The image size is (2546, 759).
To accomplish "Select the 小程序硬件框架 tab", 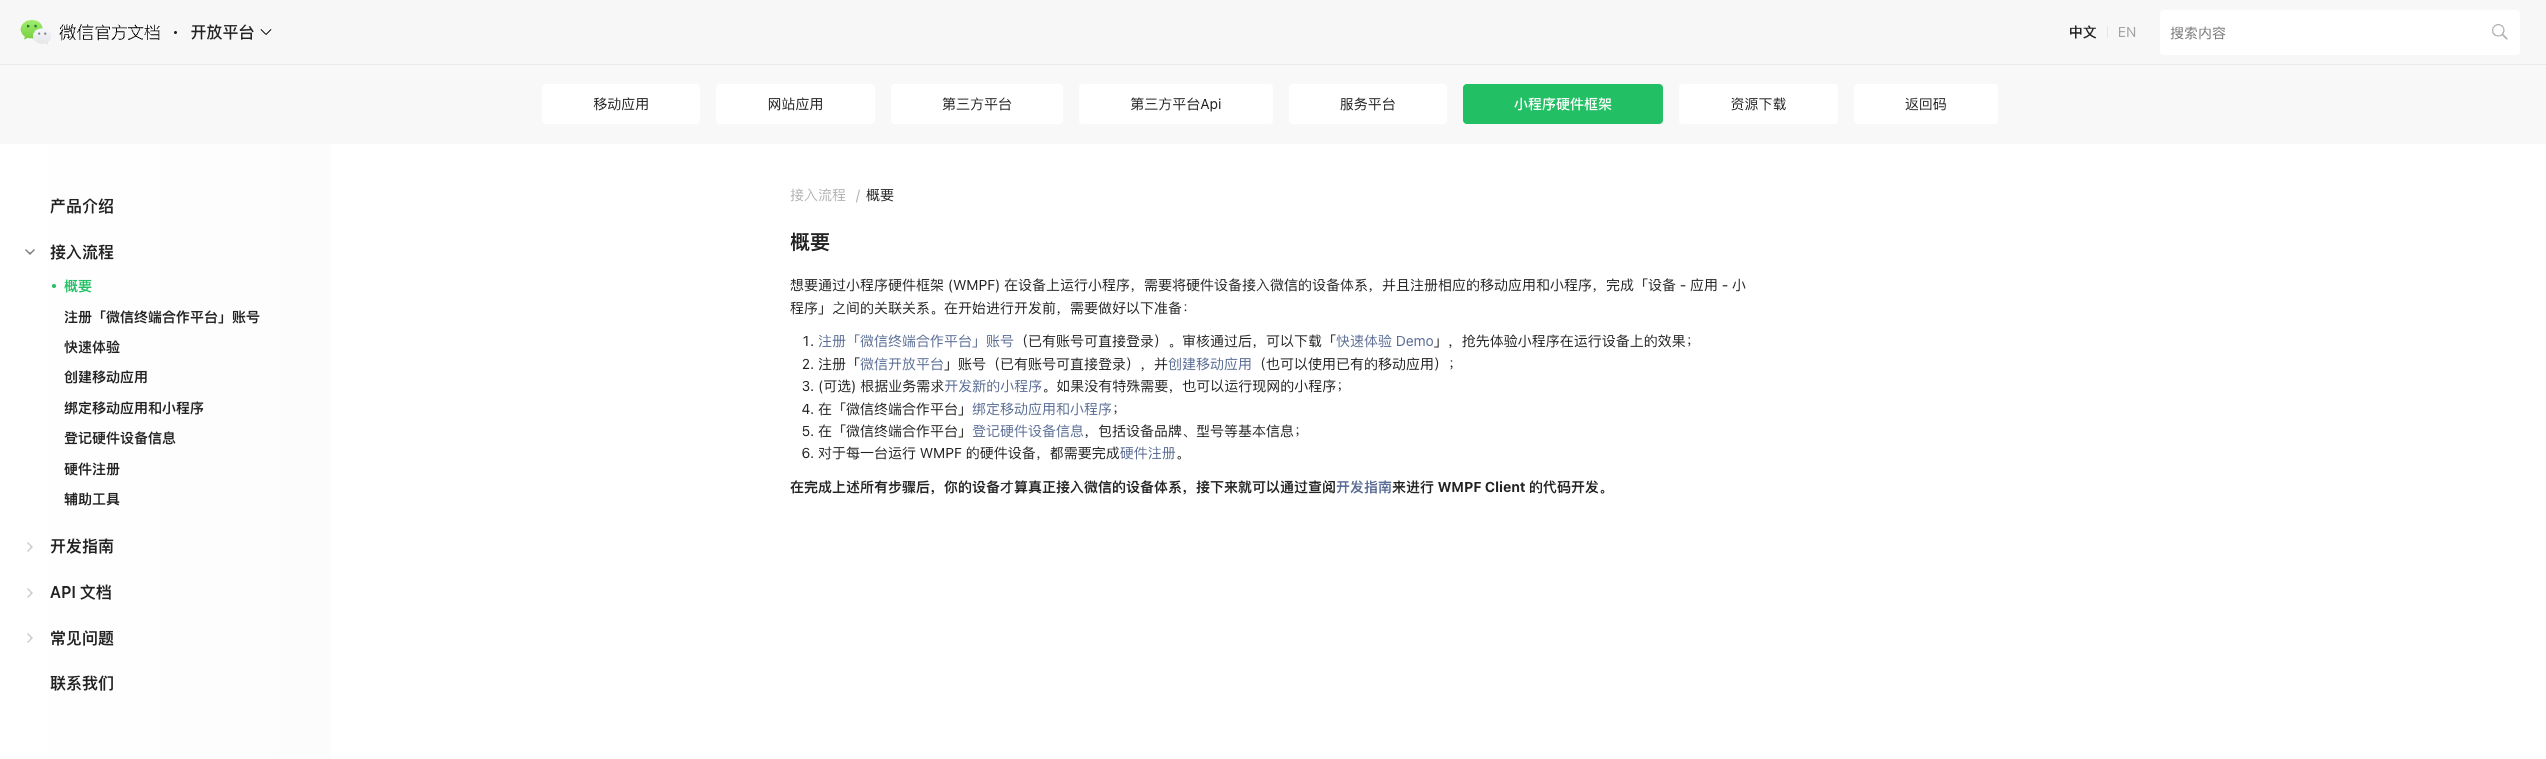I will (1563, 104).
